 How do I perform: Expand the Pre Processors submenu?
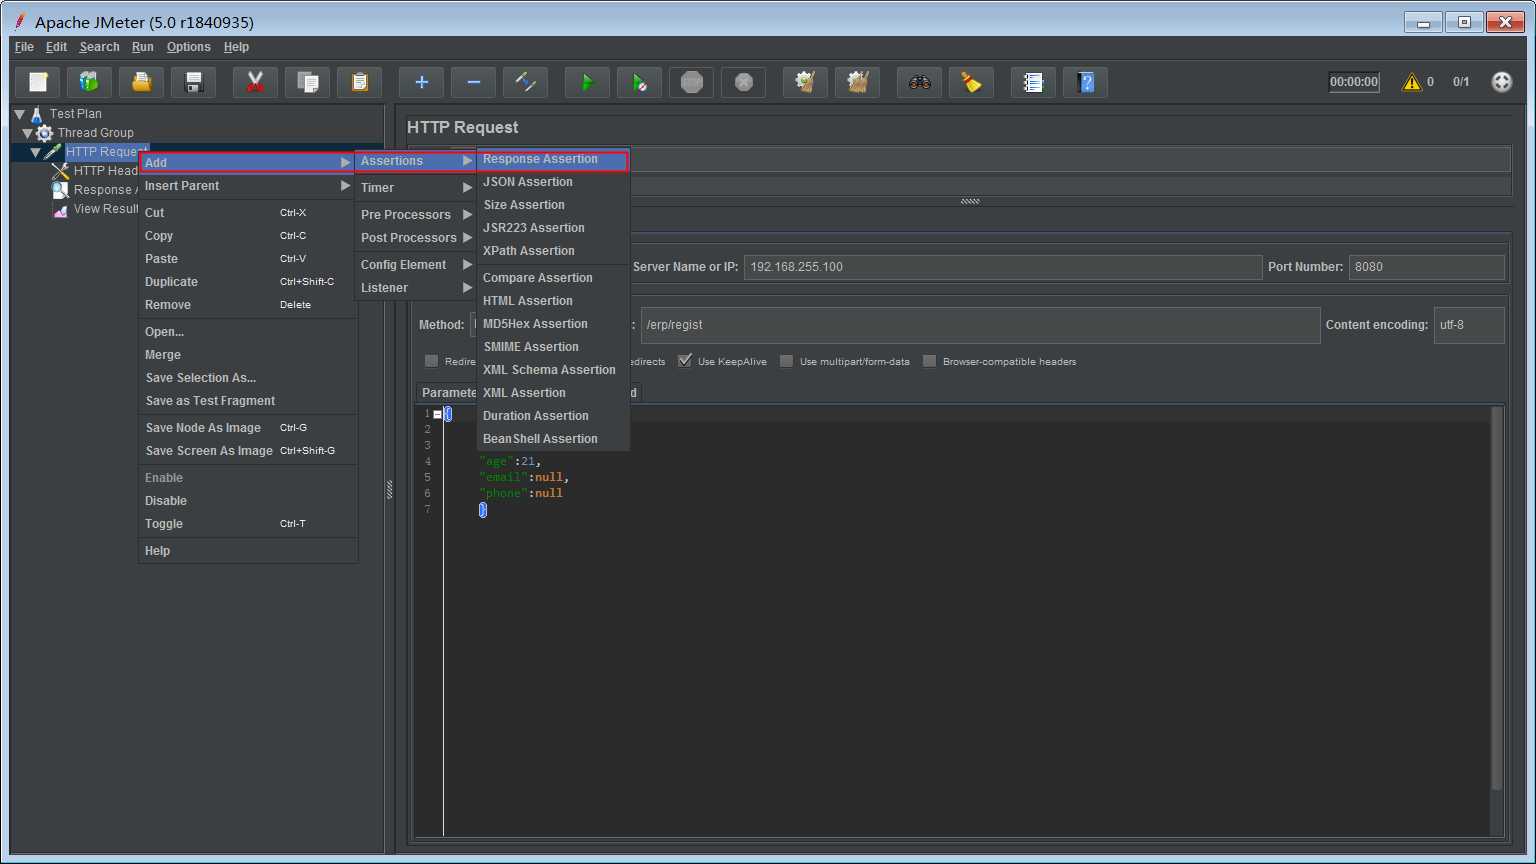click(x=416, y=215)
